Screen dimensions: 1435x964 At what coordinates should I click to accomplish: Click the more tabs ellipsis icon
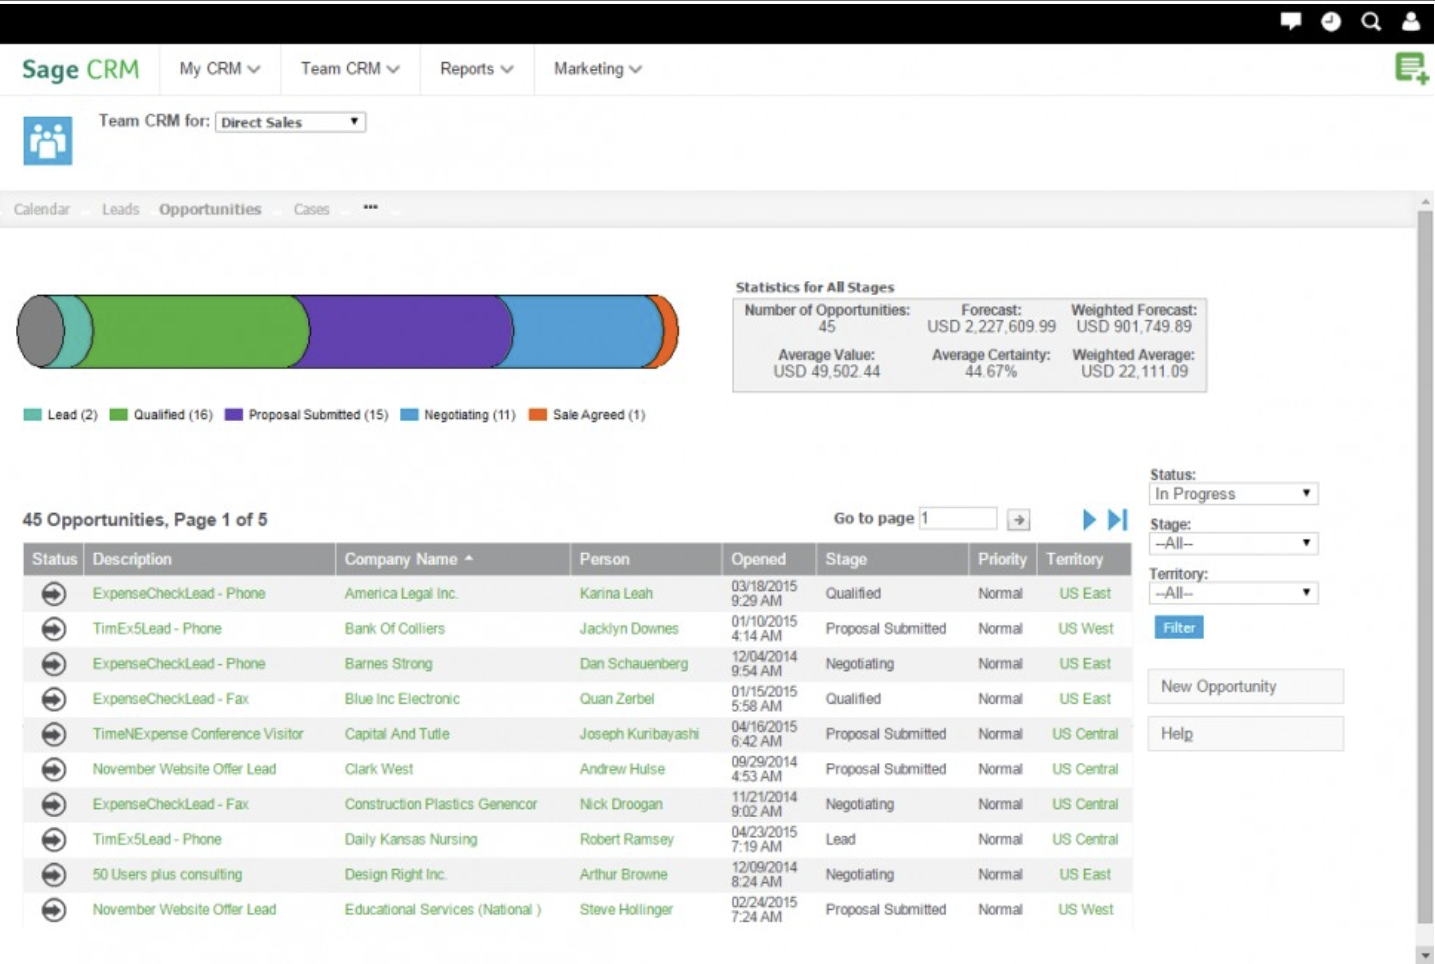370,207
